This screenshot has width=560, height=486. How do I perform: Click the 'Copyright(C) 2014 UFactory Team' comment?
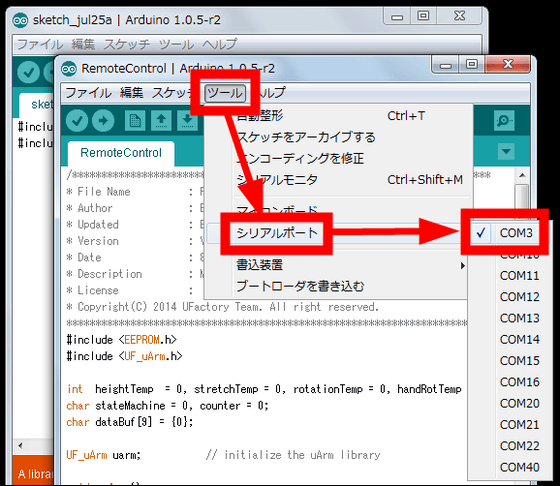point(222,307)
